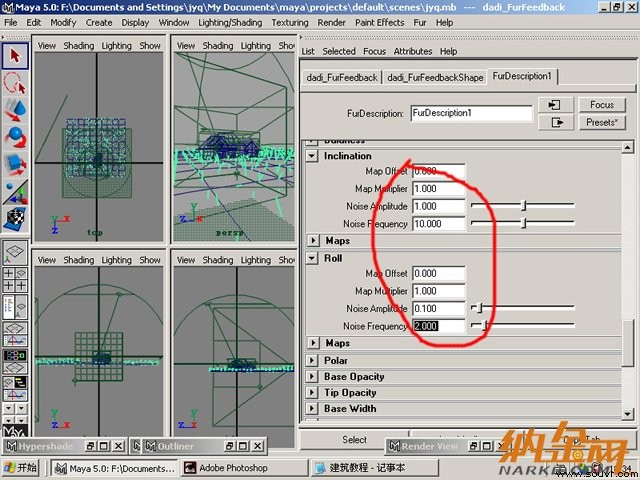Click the FurDescription name input field
640x480 pixels.
point(471,113)
